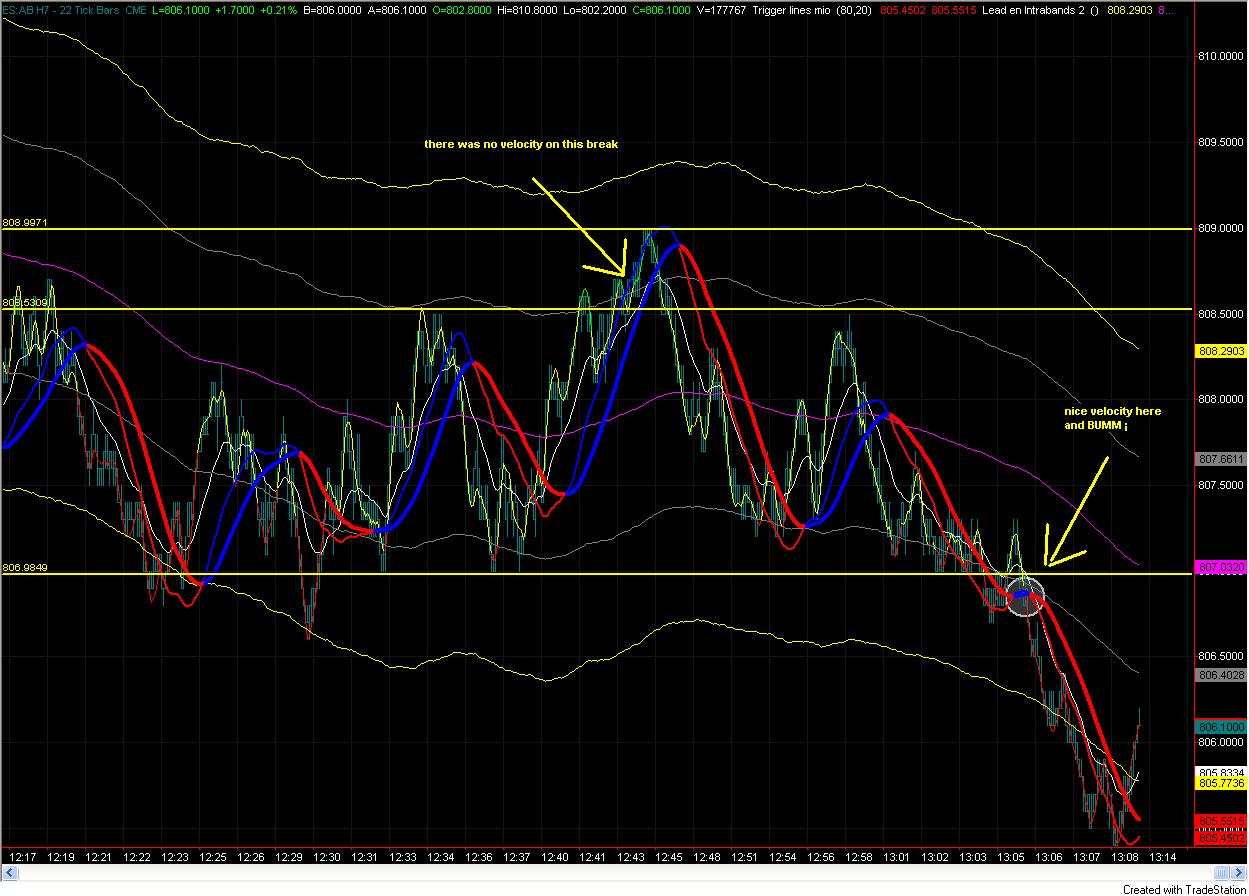This screenshot has height=896, width=1249.
Task: Click the +0.21% percent change value
Action: tap(279, 9)
